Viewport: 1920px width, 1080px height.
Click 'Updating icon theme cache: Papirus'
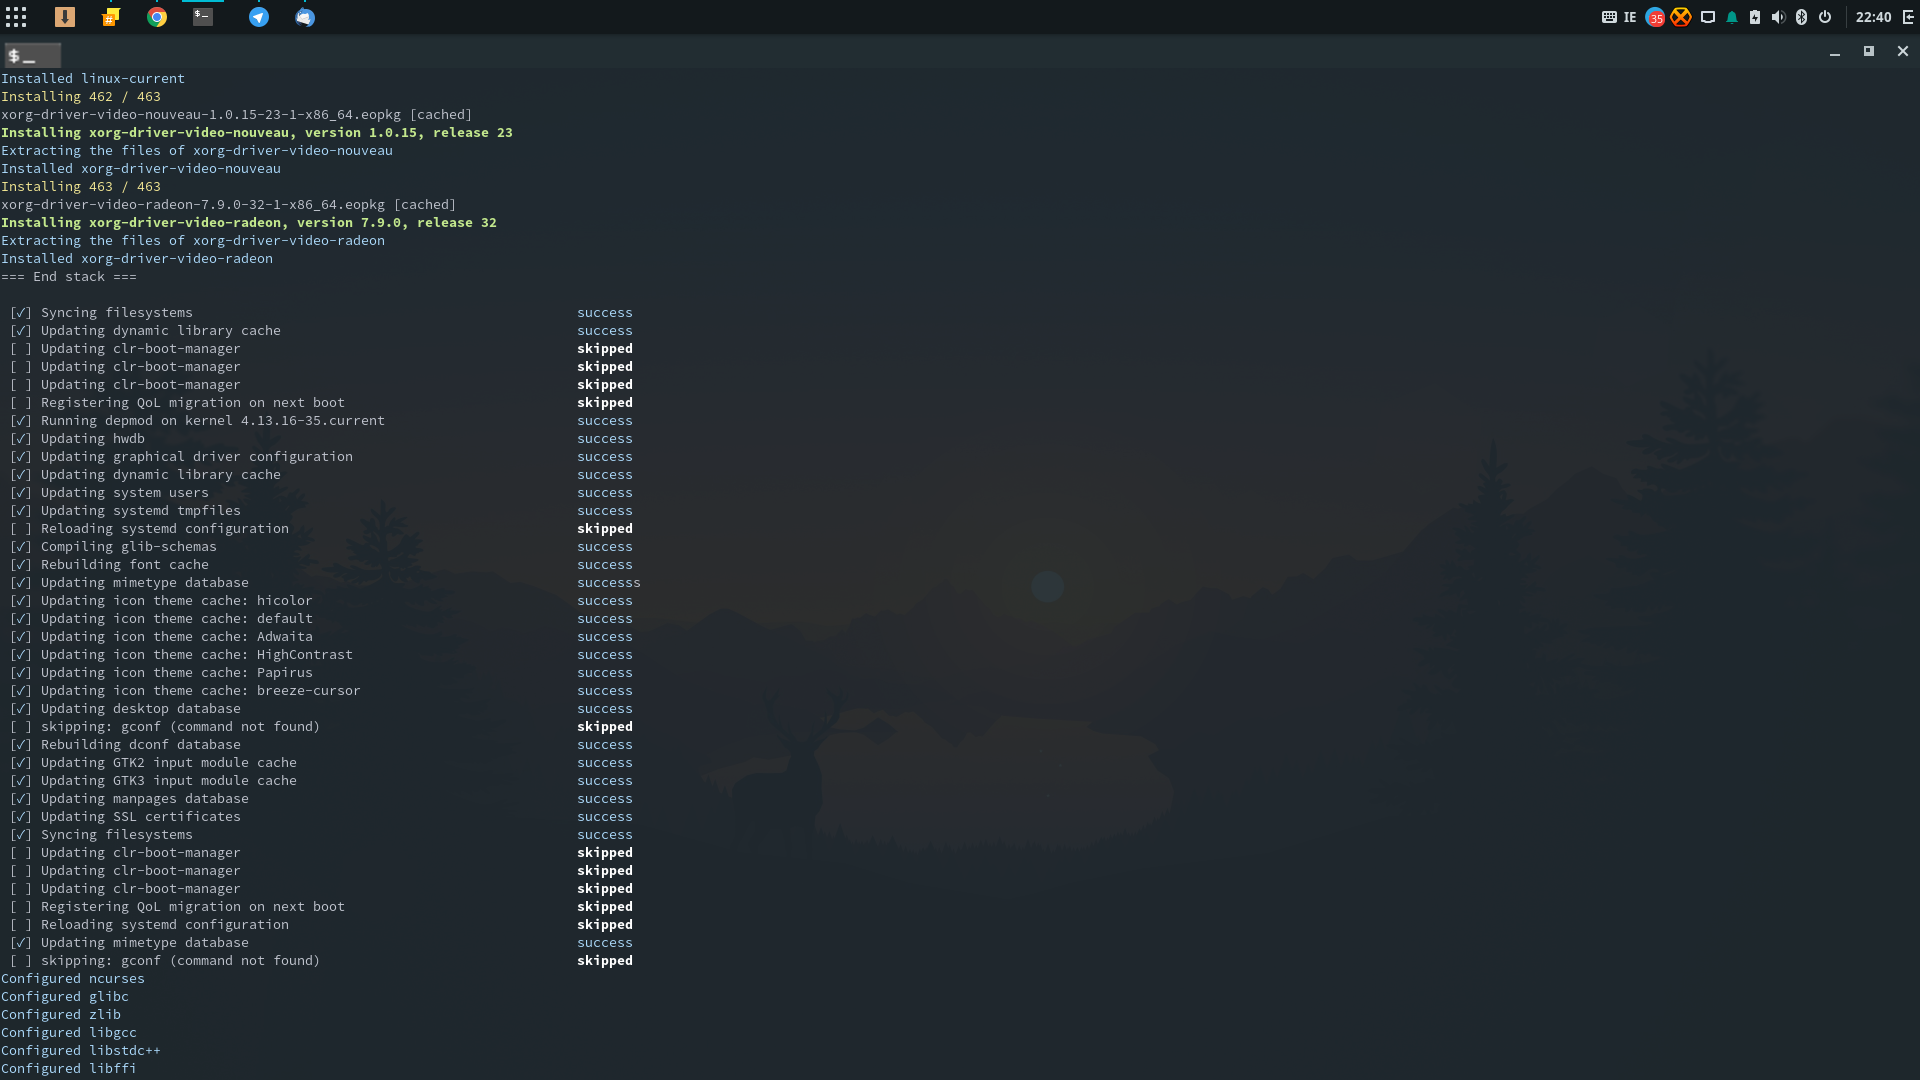[177, 672]
